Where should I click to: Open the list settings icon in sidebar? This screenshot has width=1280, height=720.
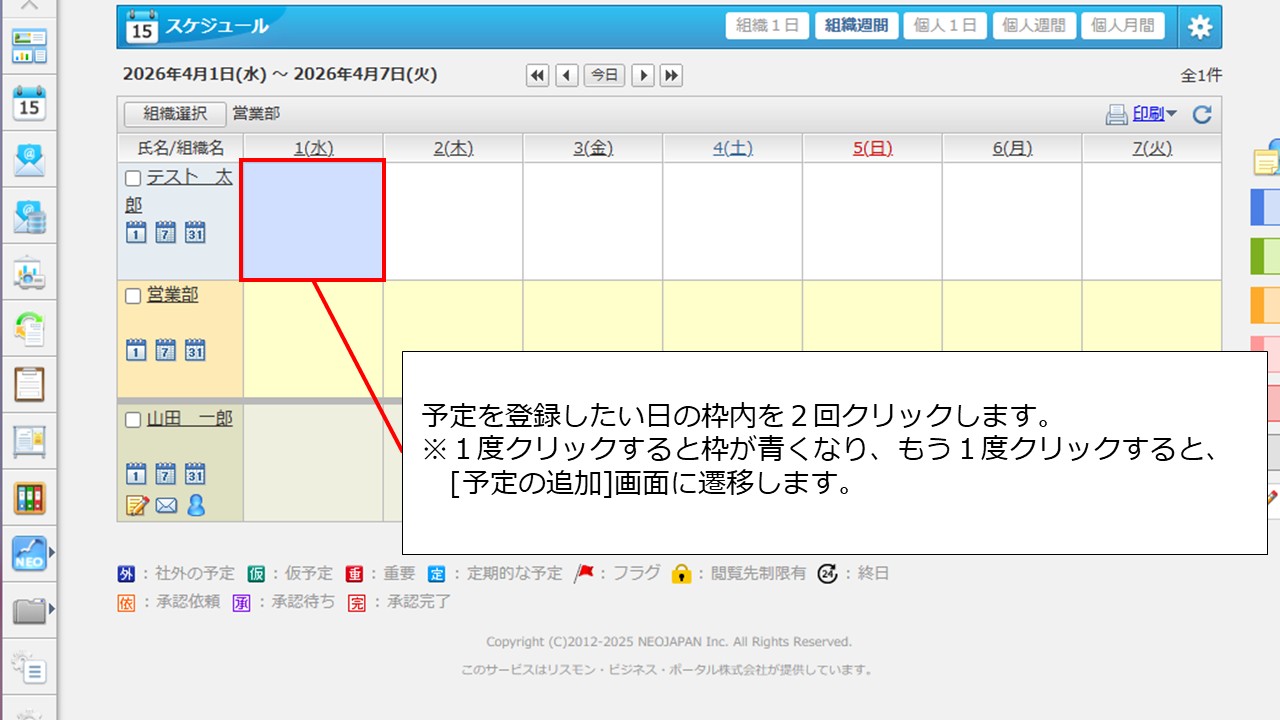29,666
